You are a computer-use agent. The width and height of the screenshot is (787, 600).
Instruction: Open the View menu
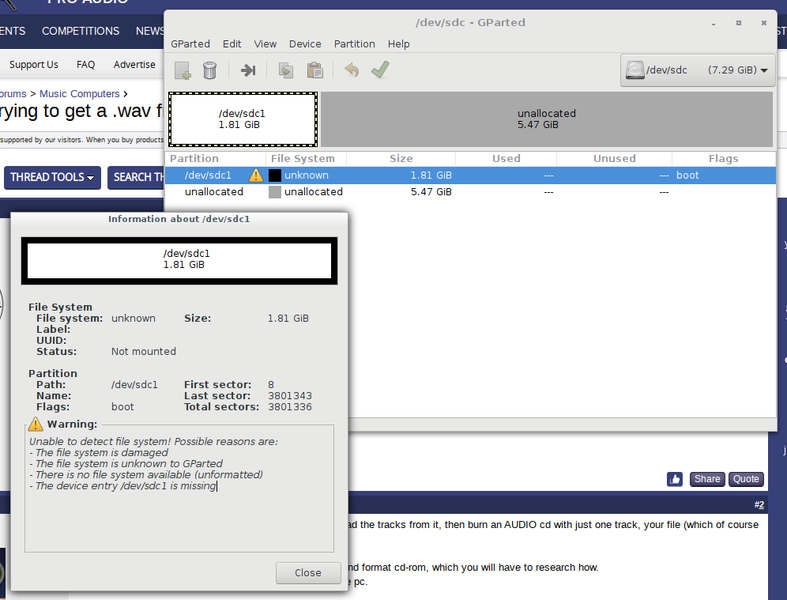[x=265, y=44]
